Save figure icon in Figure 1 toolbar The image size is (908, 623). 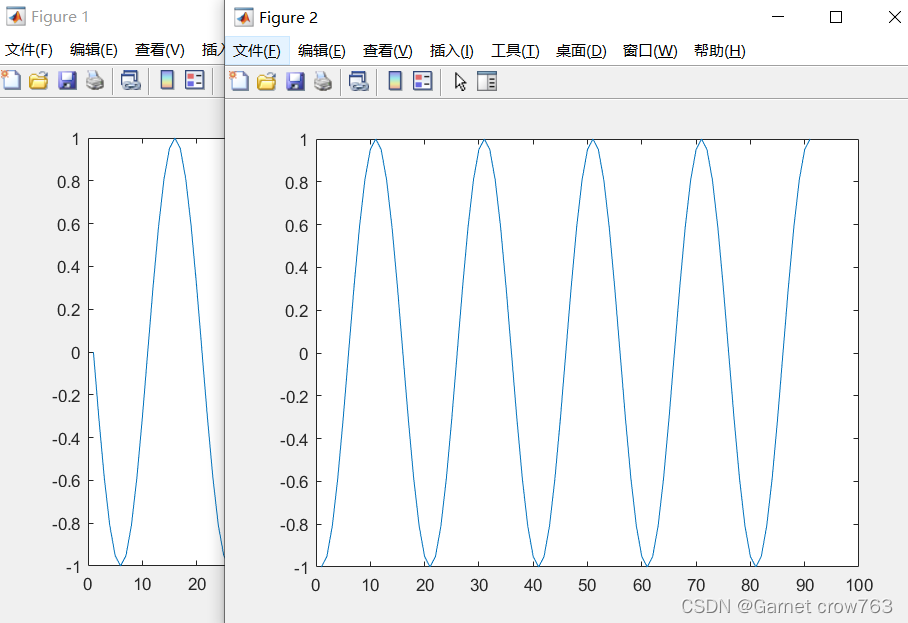[x=67, y=80]
